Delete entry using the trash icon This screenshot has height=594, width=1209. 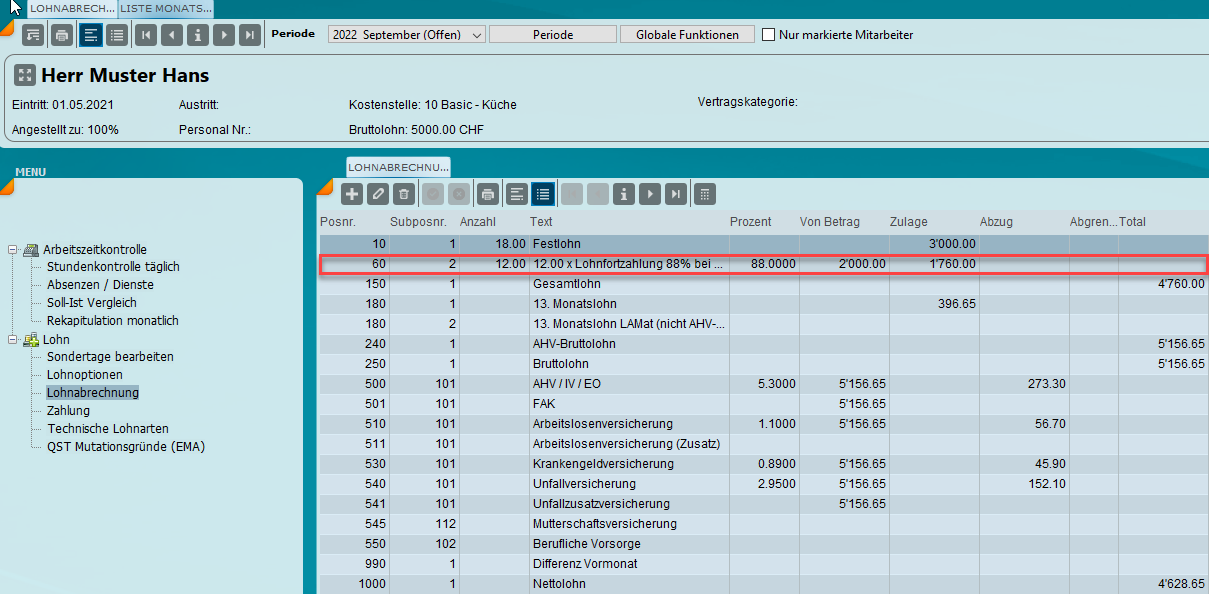pyautogui.click(x=404, y=194)
